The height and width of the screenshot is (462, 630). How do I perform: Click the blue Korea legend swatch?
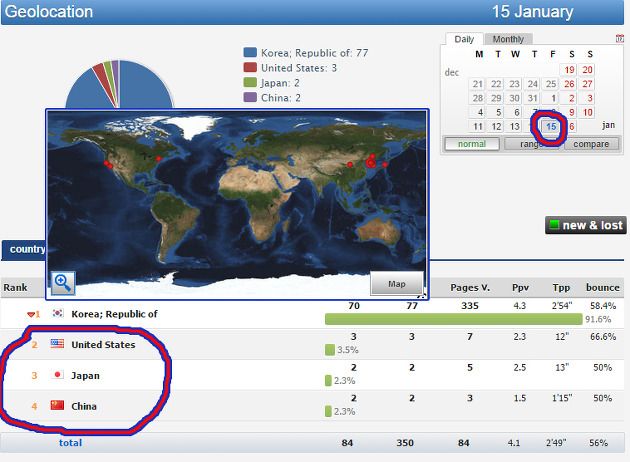pos(250,53)
